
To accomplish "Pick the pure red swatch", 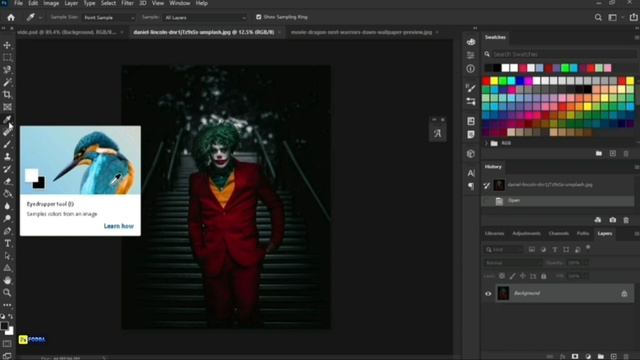I will (486, 80).
